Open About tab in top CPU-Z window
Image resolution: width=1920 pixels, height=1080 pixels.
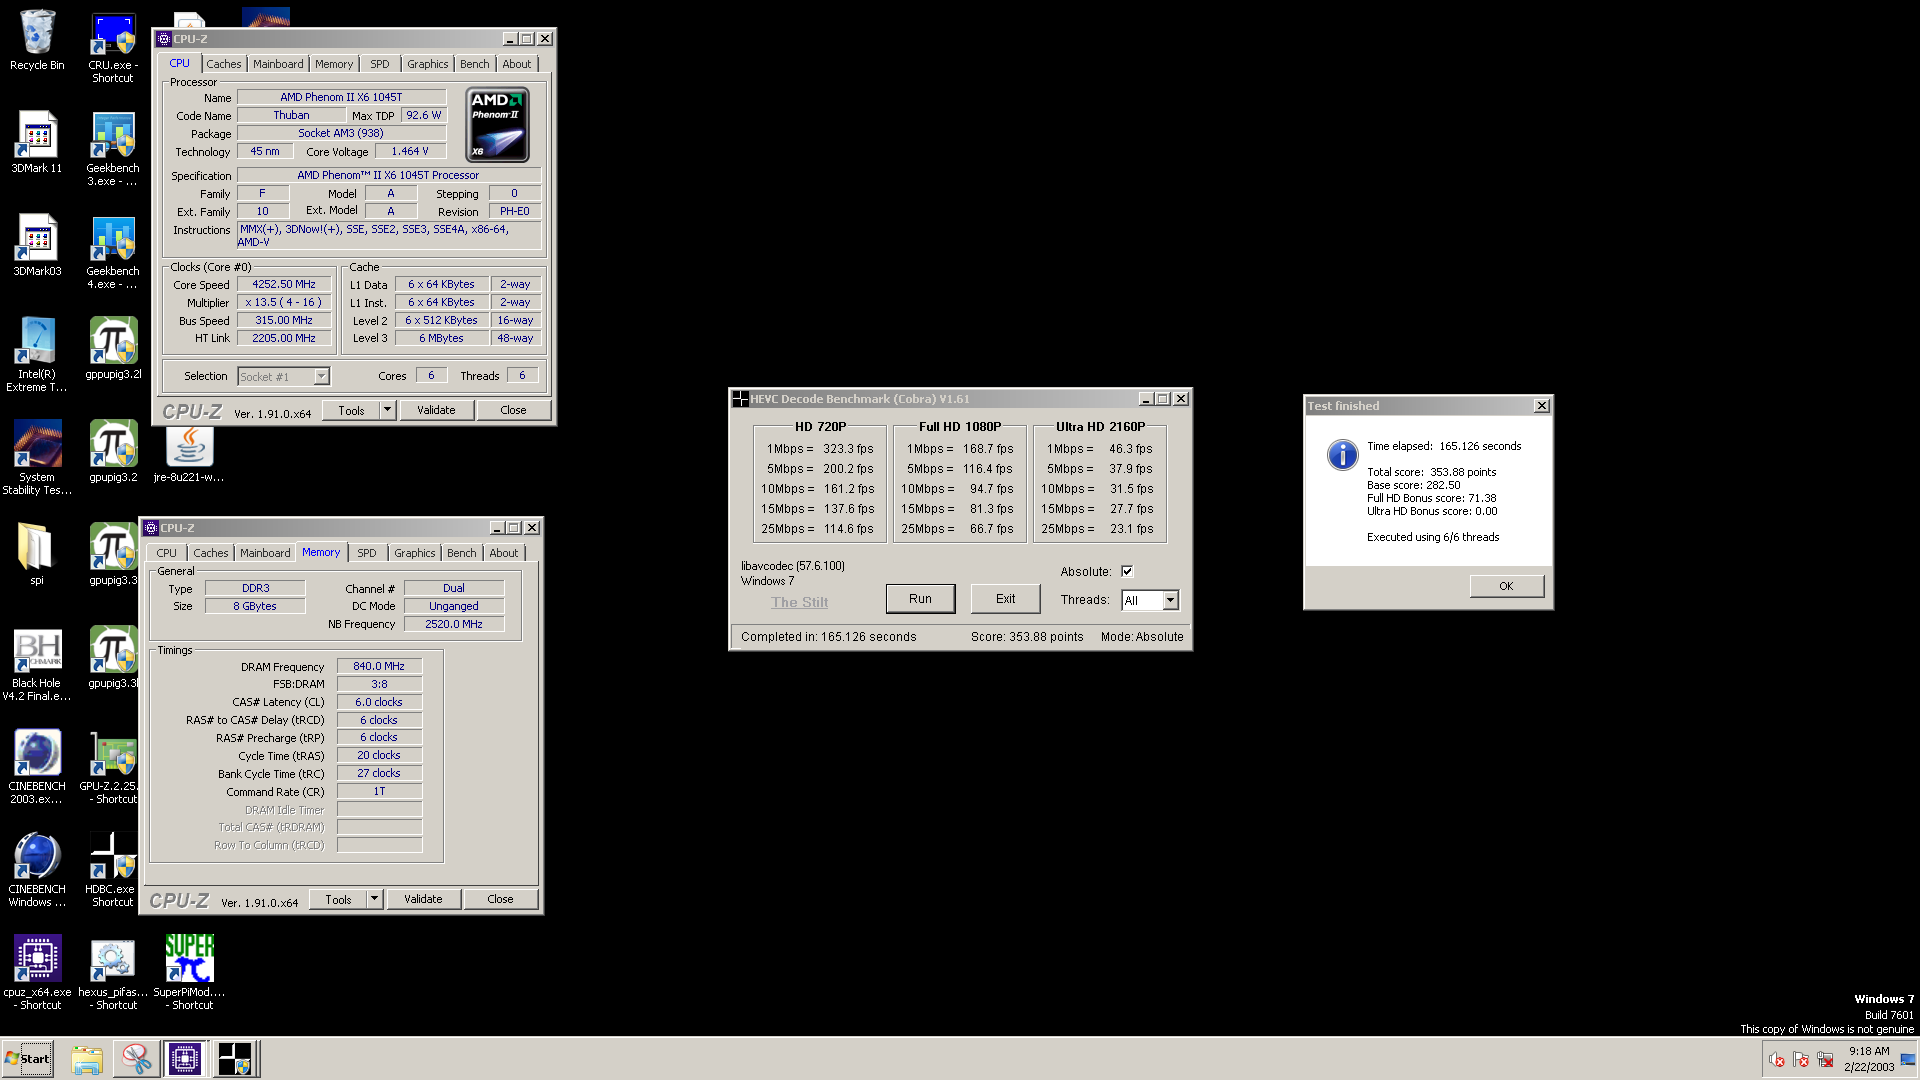pyautogui.click(x=517, y=64)
